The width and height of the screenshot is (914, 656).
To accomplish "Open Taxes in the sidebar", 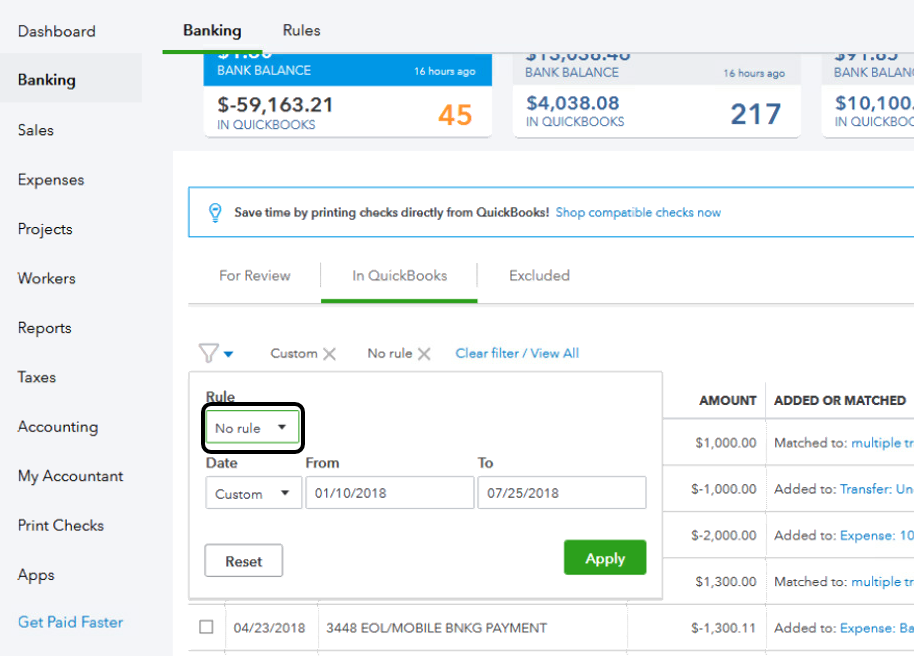I will point(37,377).
